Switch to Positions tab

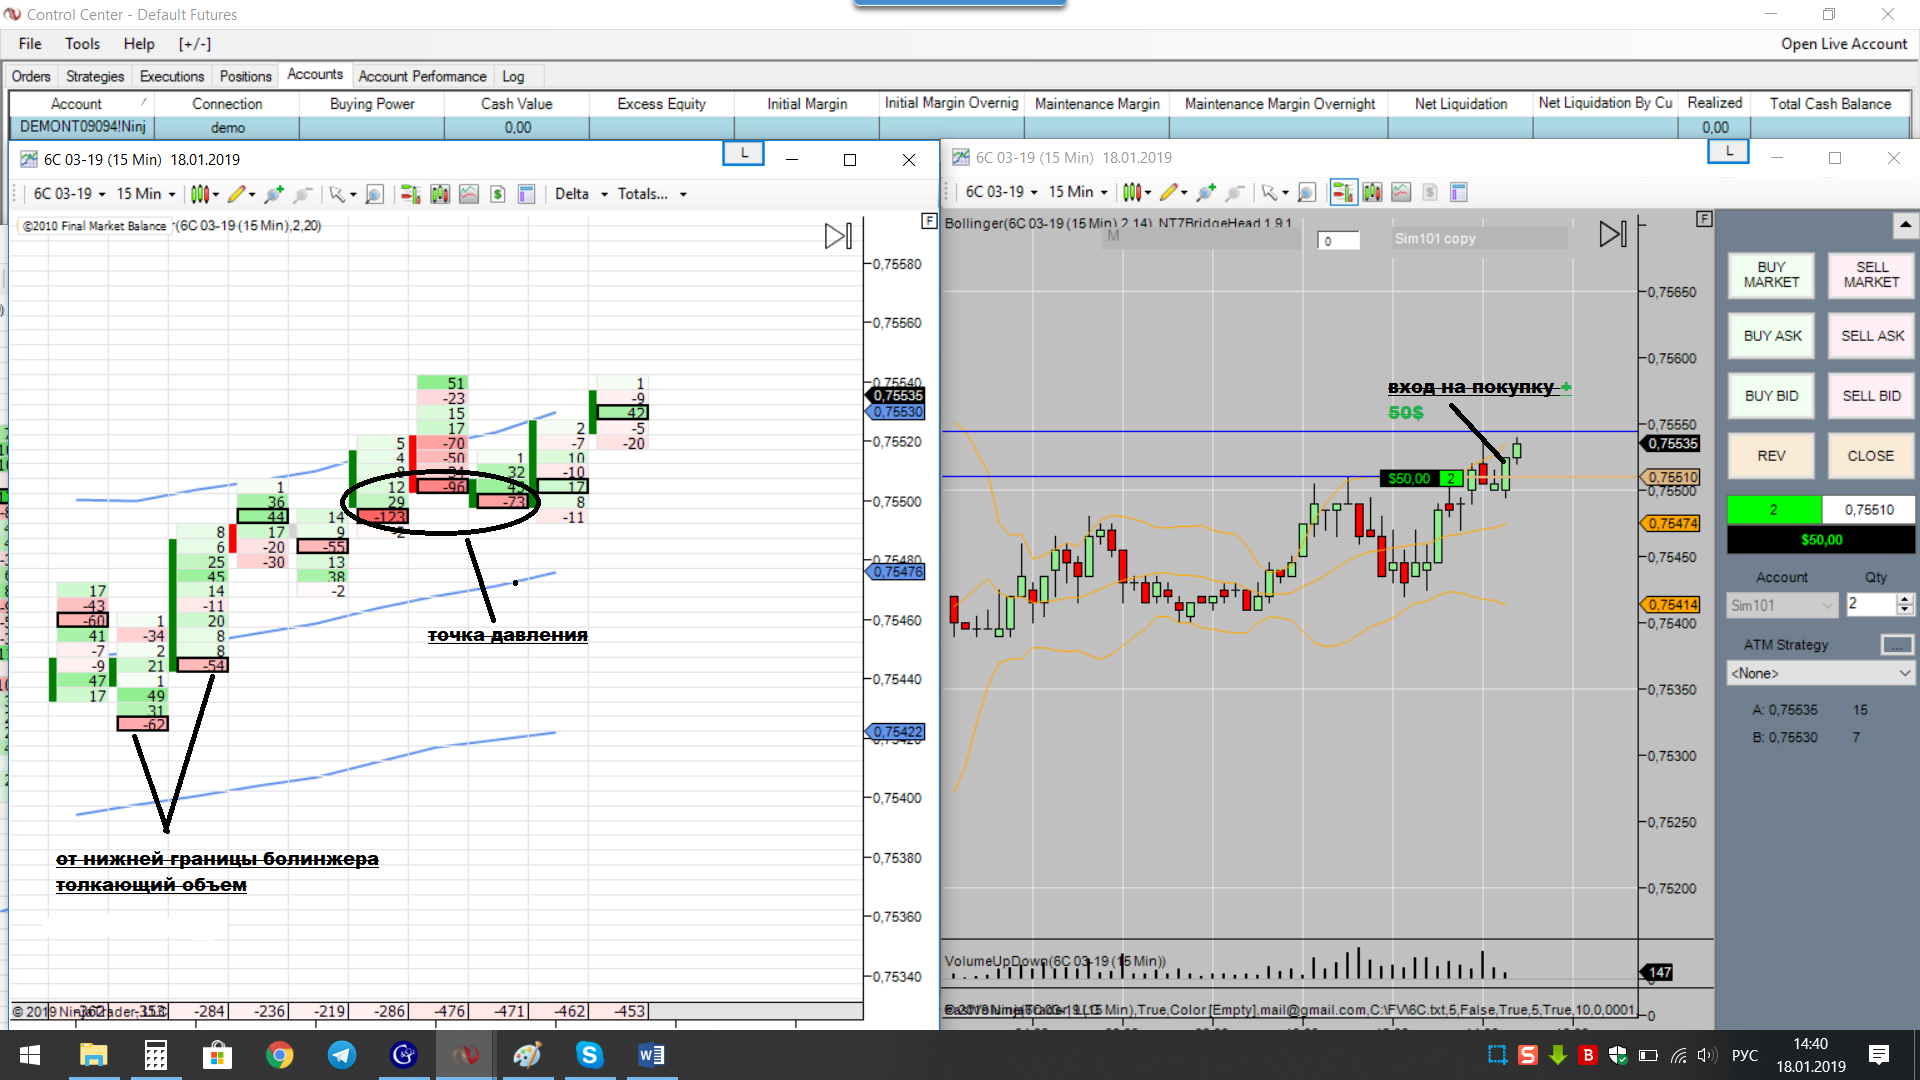point(245,76)
